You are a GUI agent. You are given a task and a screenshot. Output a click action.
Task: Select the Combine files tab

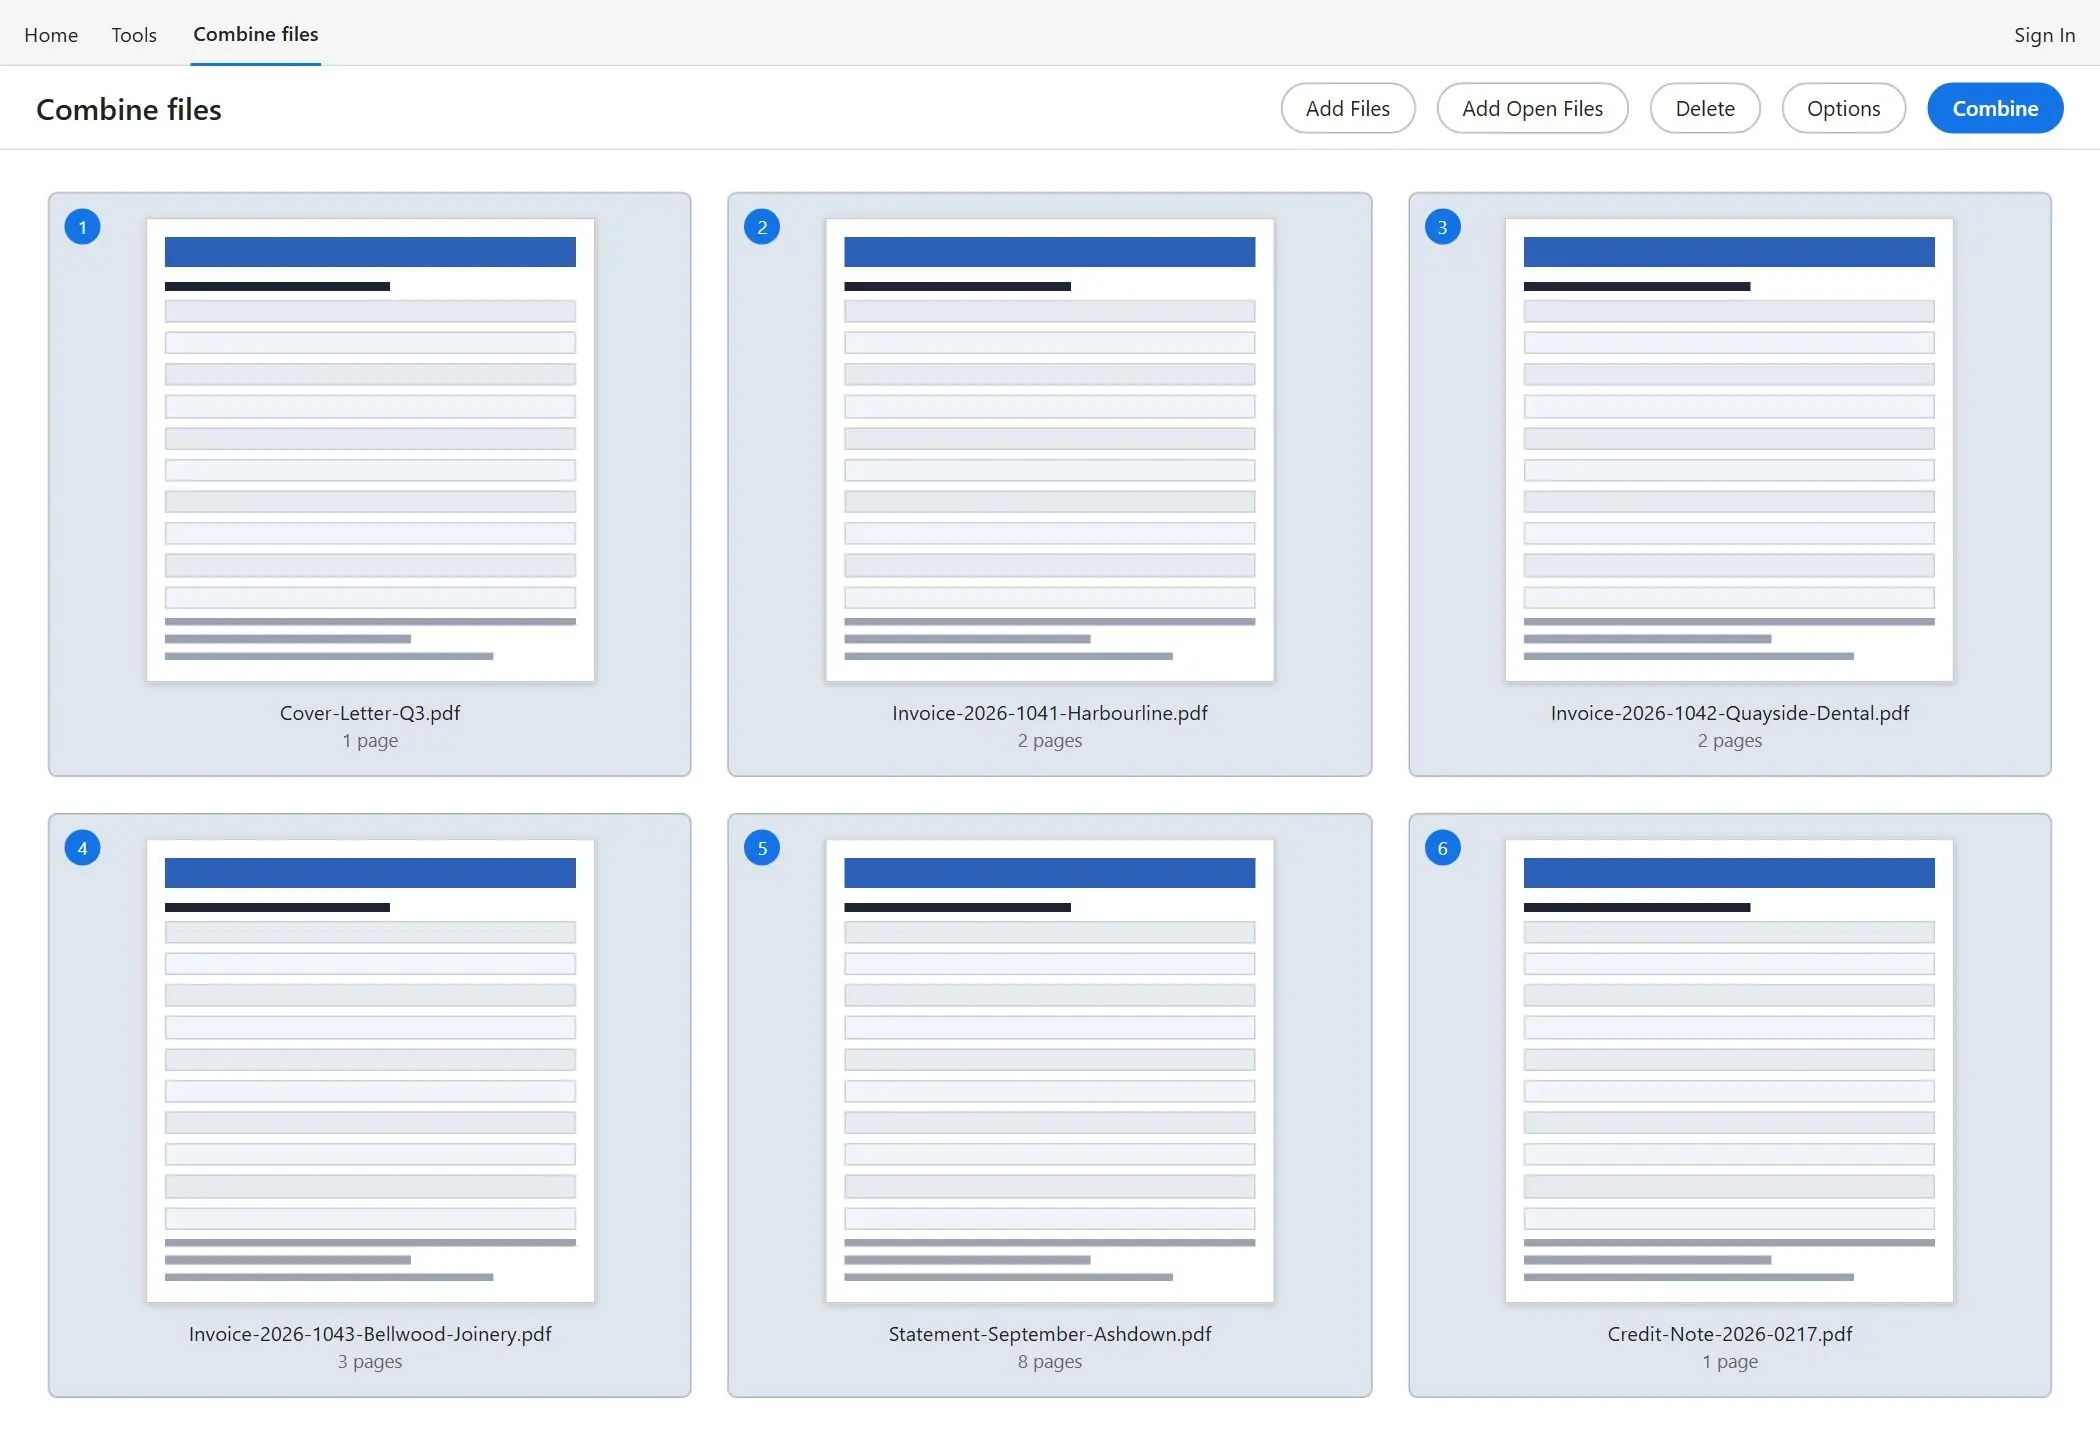(x=256, y=34)
